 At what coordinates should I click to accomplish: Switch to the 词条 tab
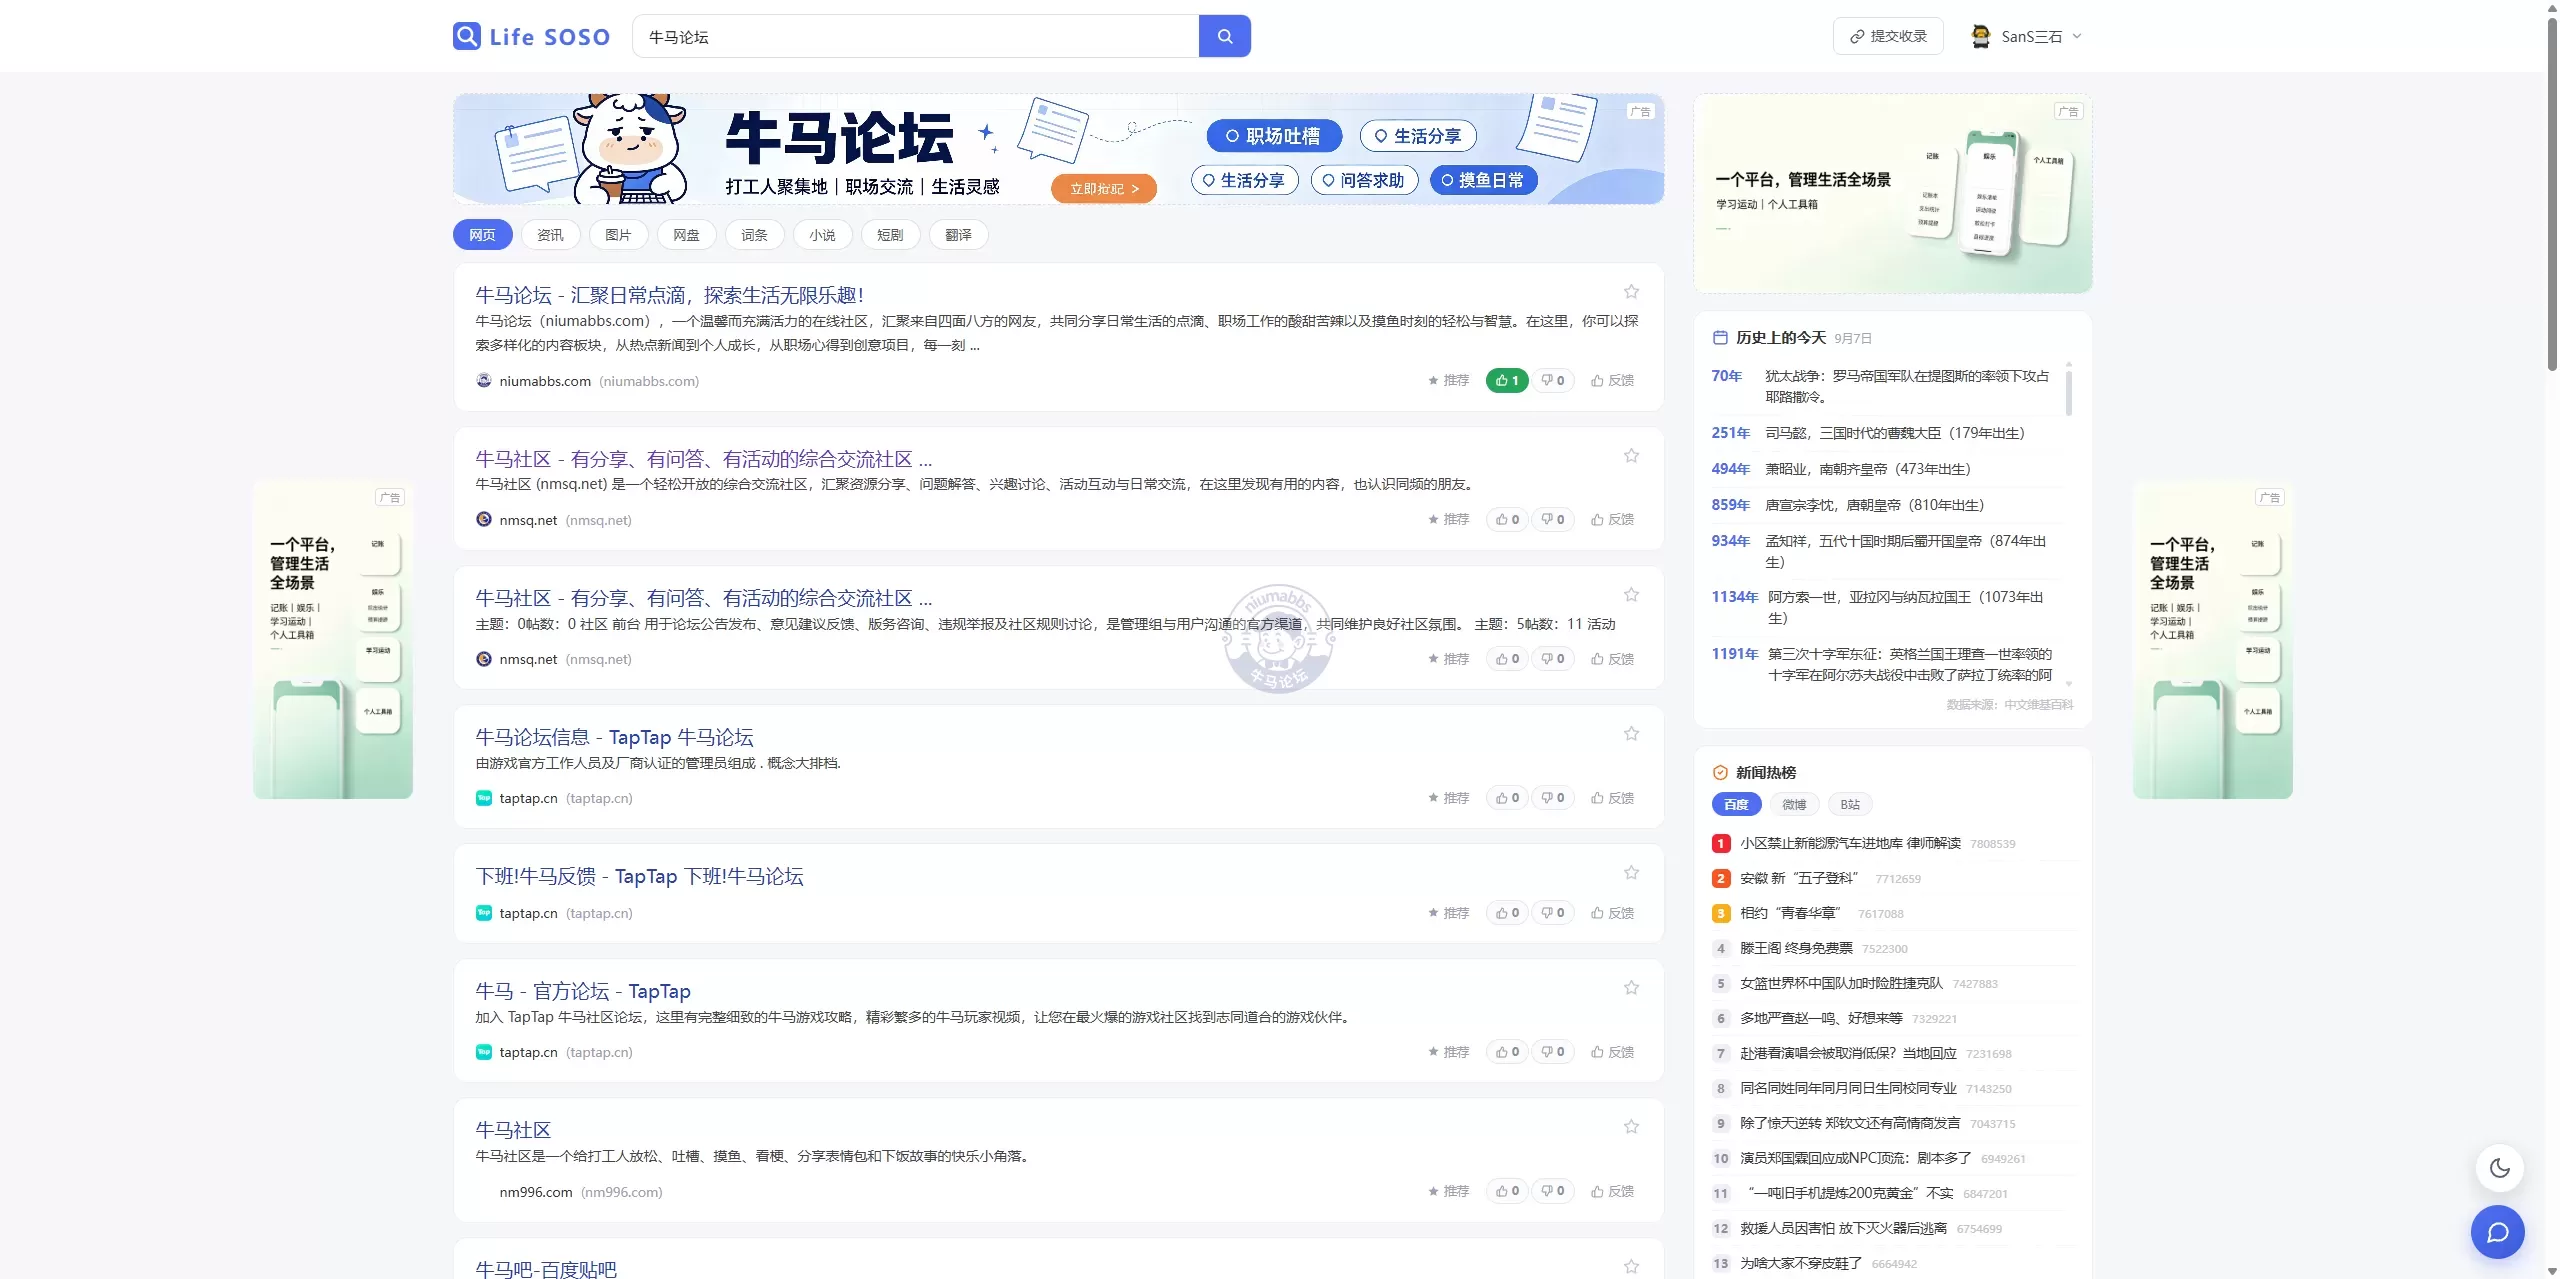[754, 235]
